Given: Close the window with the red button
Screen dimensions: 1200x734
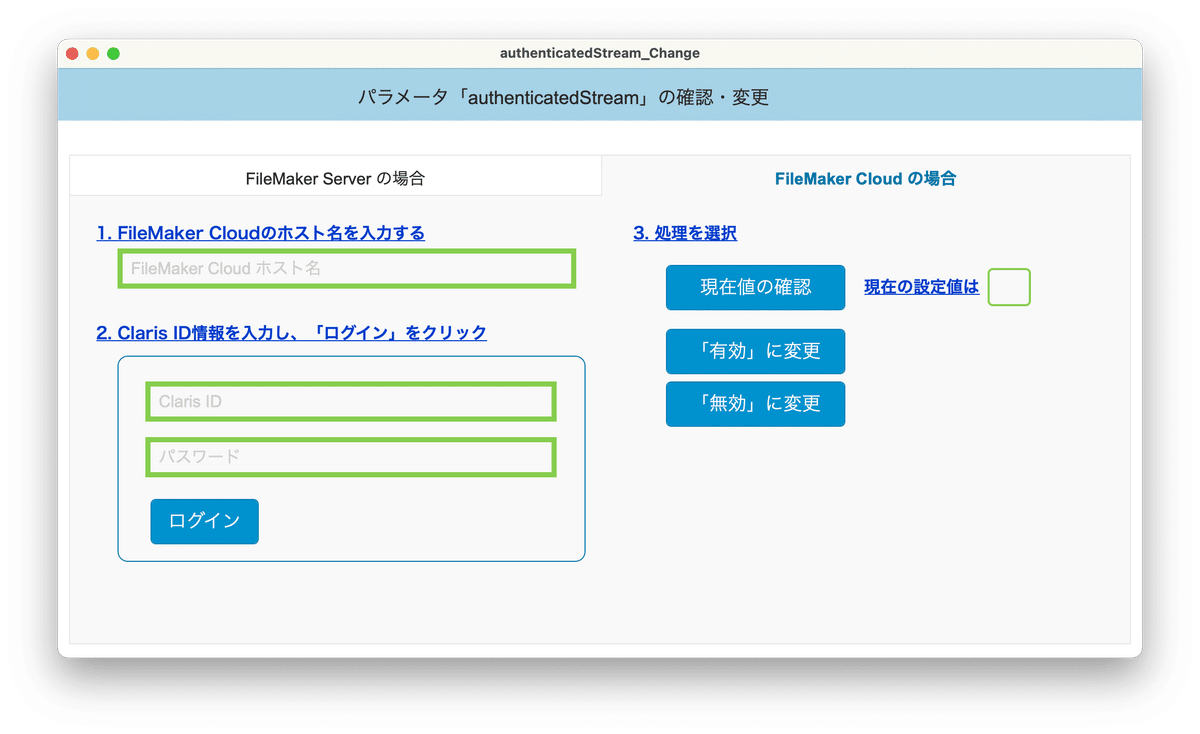Looking at the screenshot, I should coord(71,53).
